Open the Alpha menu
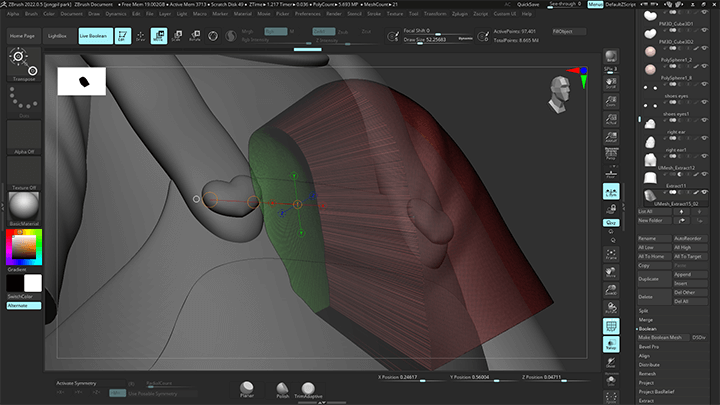The image size is (720, 405). coord(13,14)
